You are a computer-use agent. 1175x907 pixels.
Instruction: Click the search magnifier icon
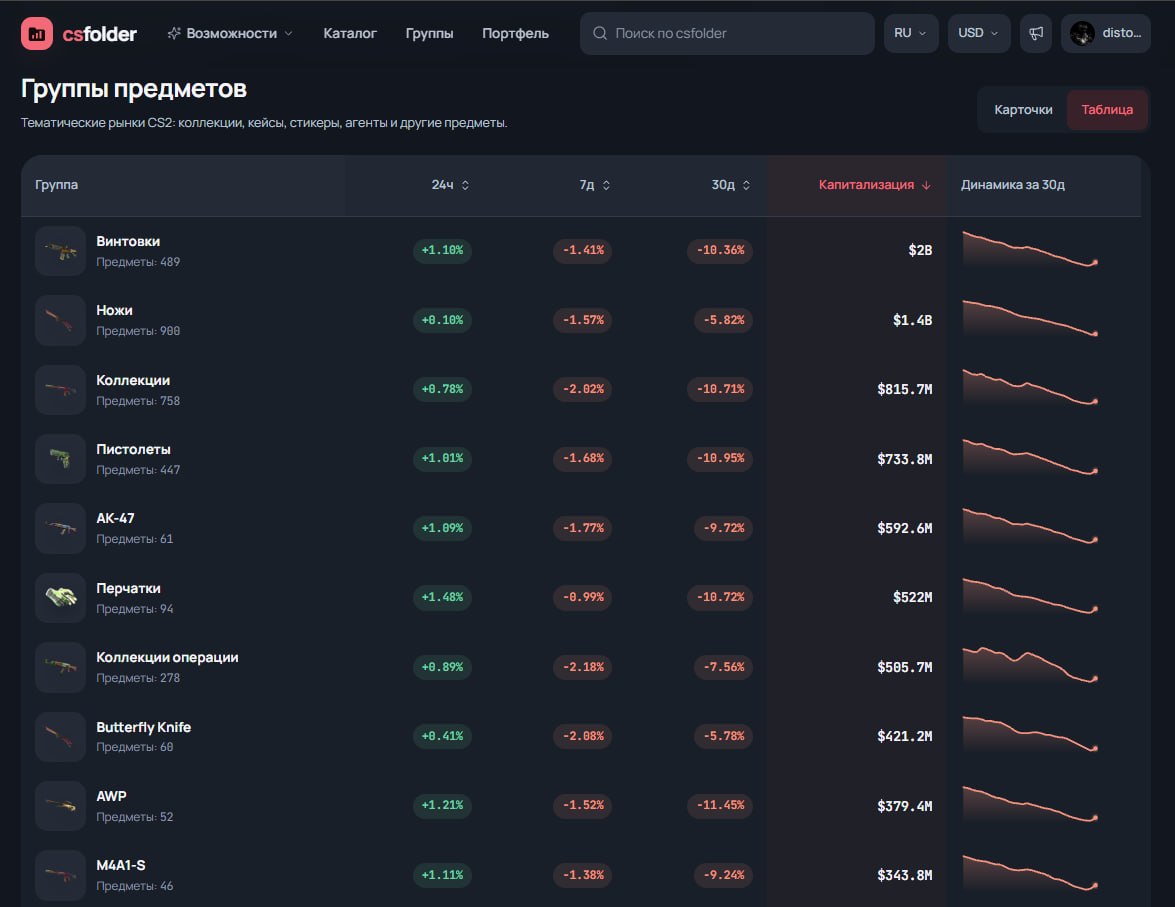tap(599, 33)
